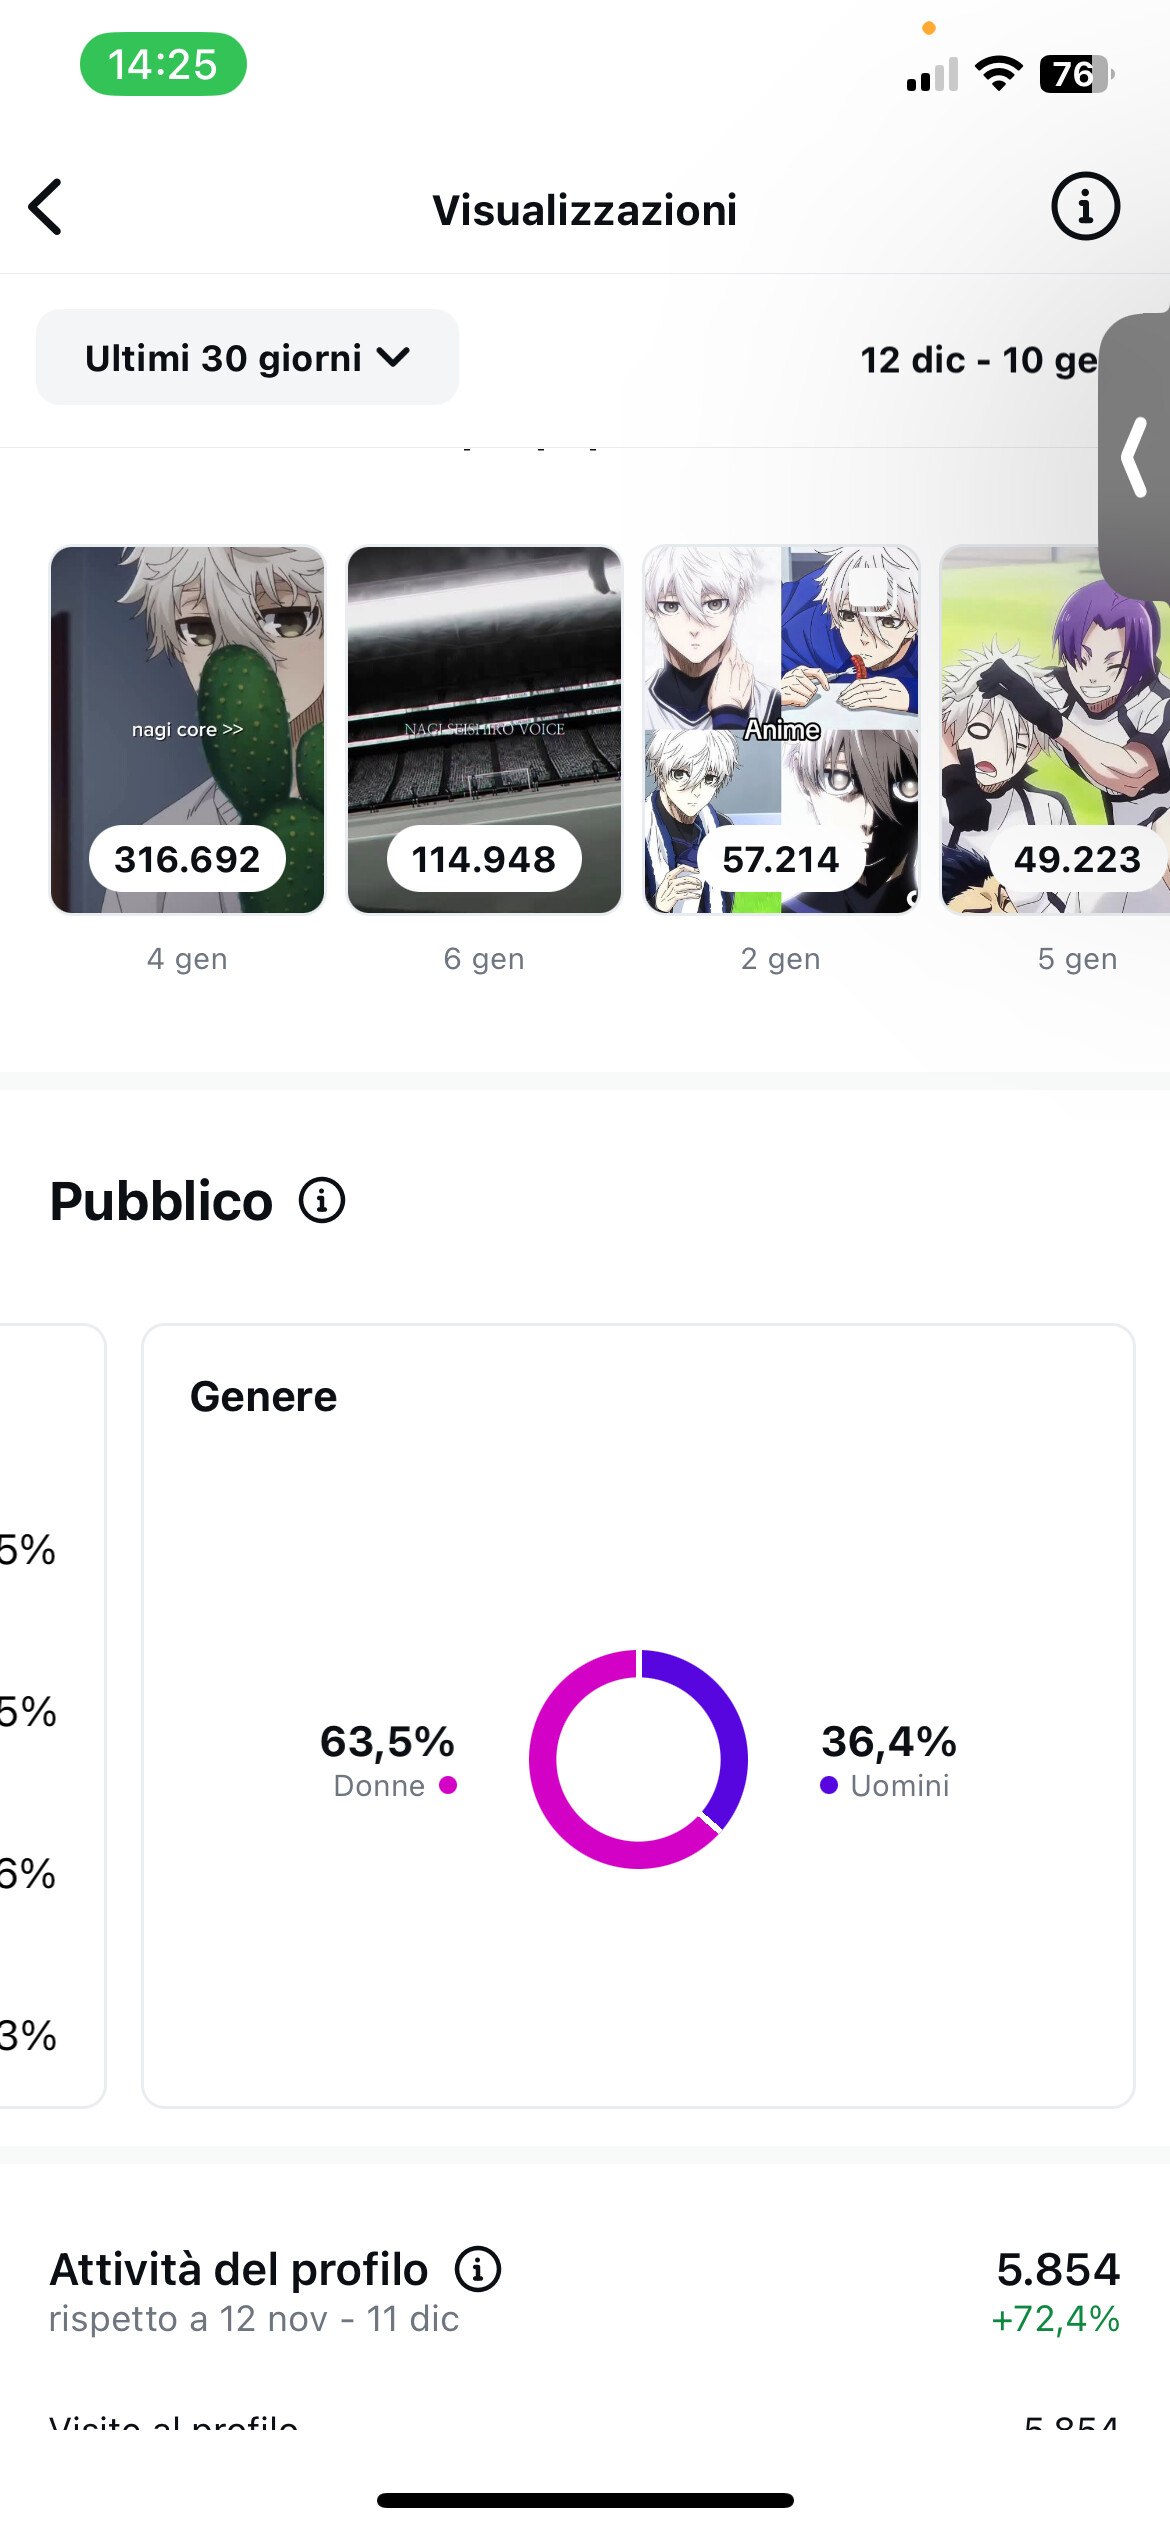Open the post with 49.223 views
This screenshot has width=1170, height=2532.
click(1055, 730)
